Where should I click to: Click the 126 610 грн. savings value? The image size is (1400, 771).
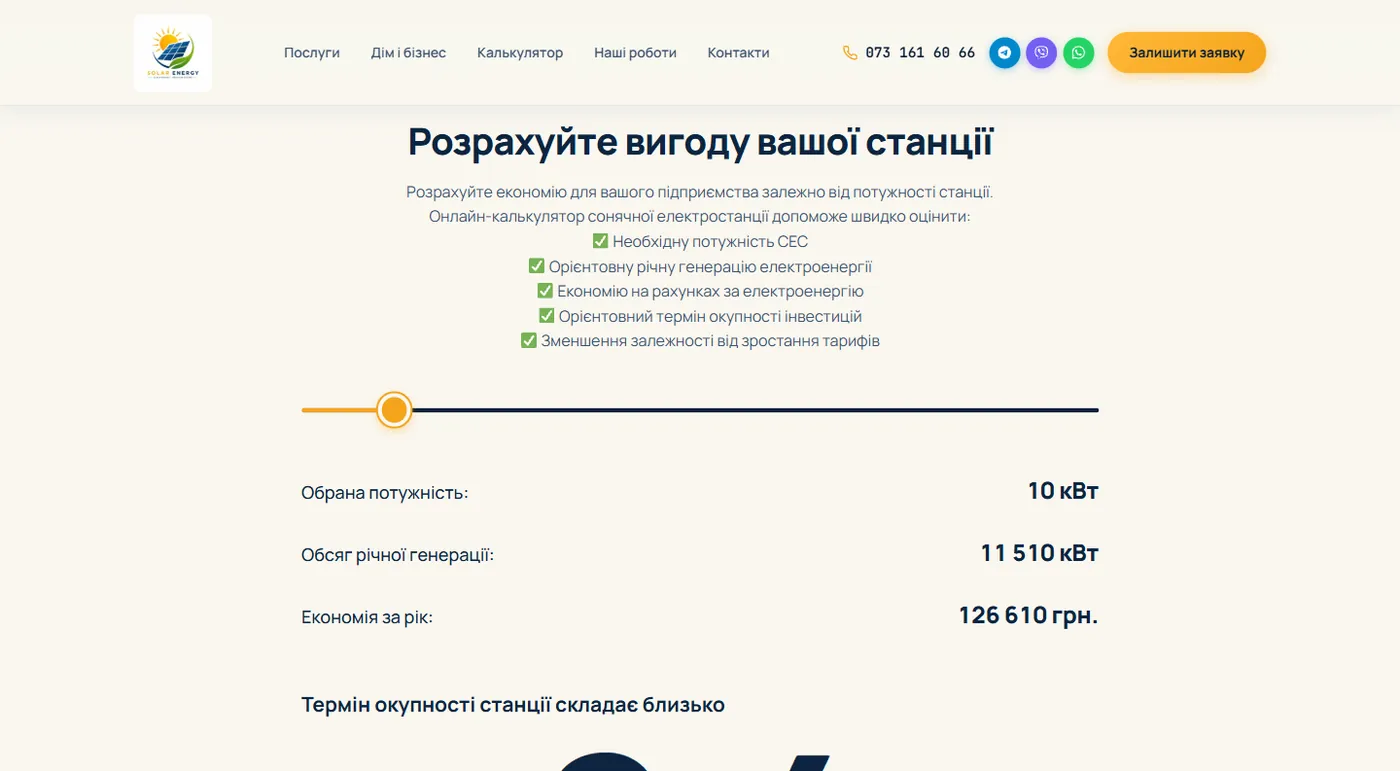click(x=1028, y=615)
